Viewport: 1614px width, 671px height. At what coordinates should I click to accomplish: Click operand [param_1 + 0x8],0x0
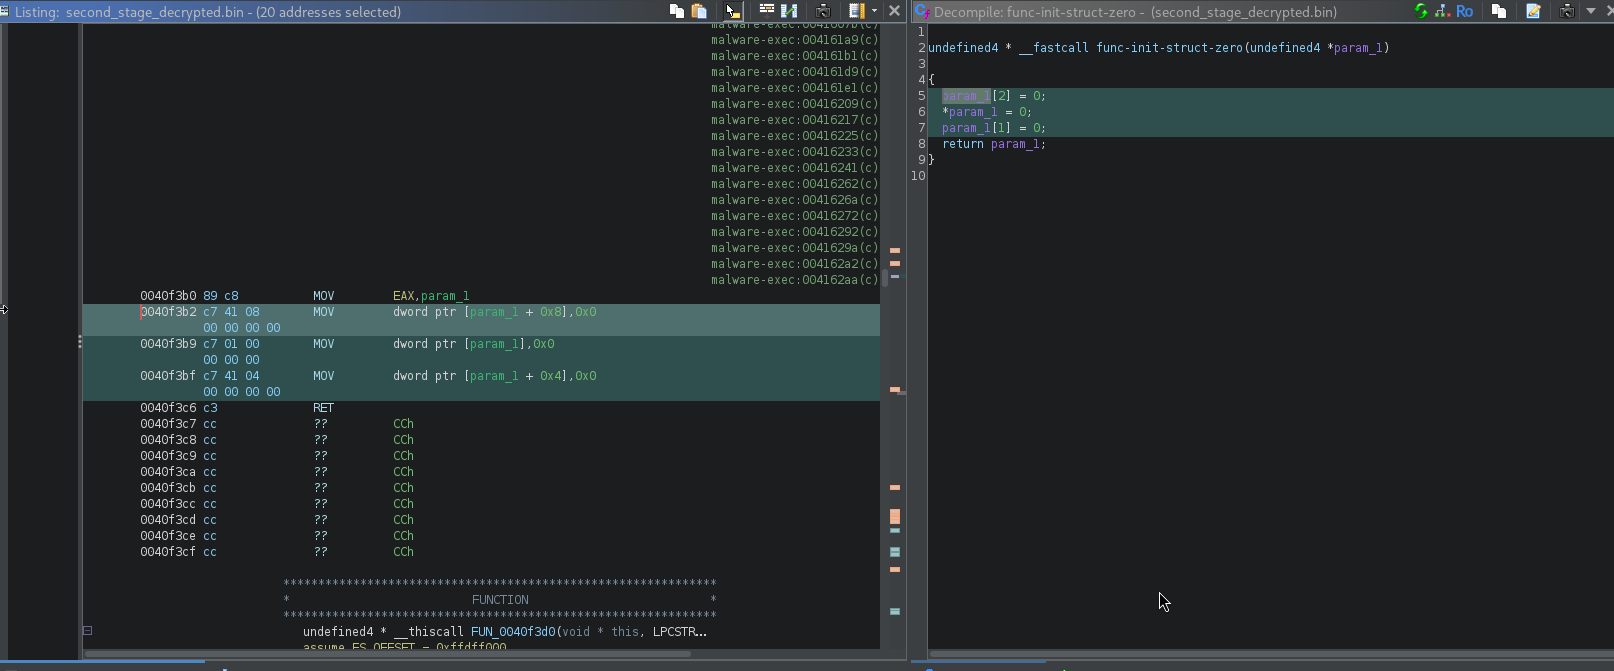pos(530,312)
